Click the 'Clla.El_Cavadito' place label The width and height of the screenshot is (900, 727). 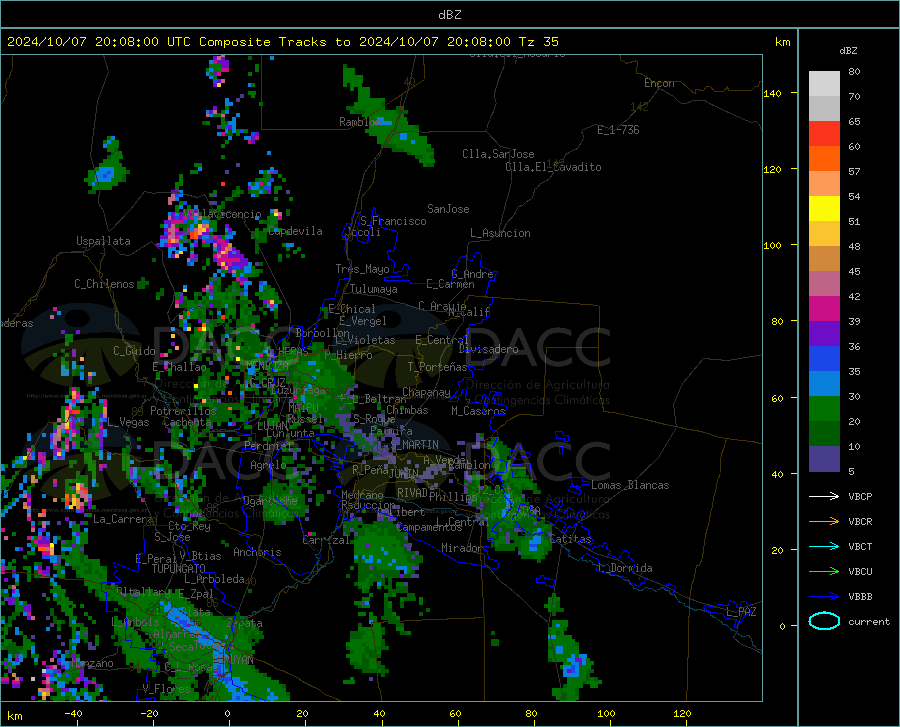[553, 167]
